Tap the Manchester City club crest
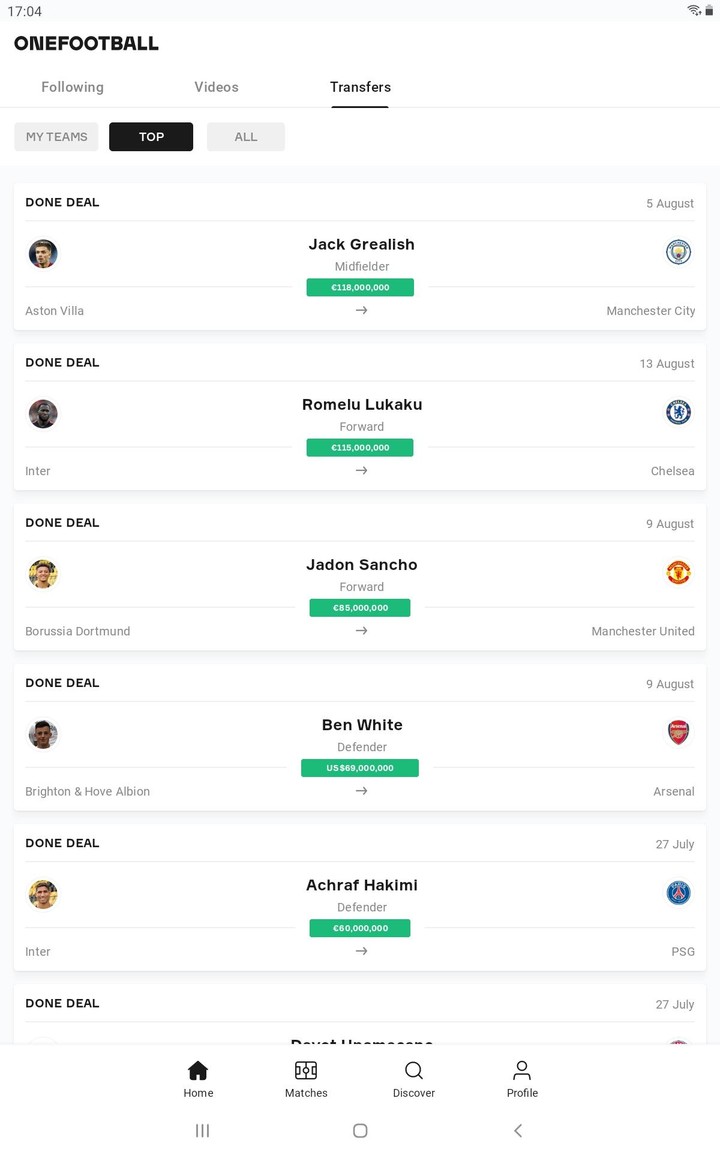The width and height of the screenshot is (720, 1152). point(679,252)
